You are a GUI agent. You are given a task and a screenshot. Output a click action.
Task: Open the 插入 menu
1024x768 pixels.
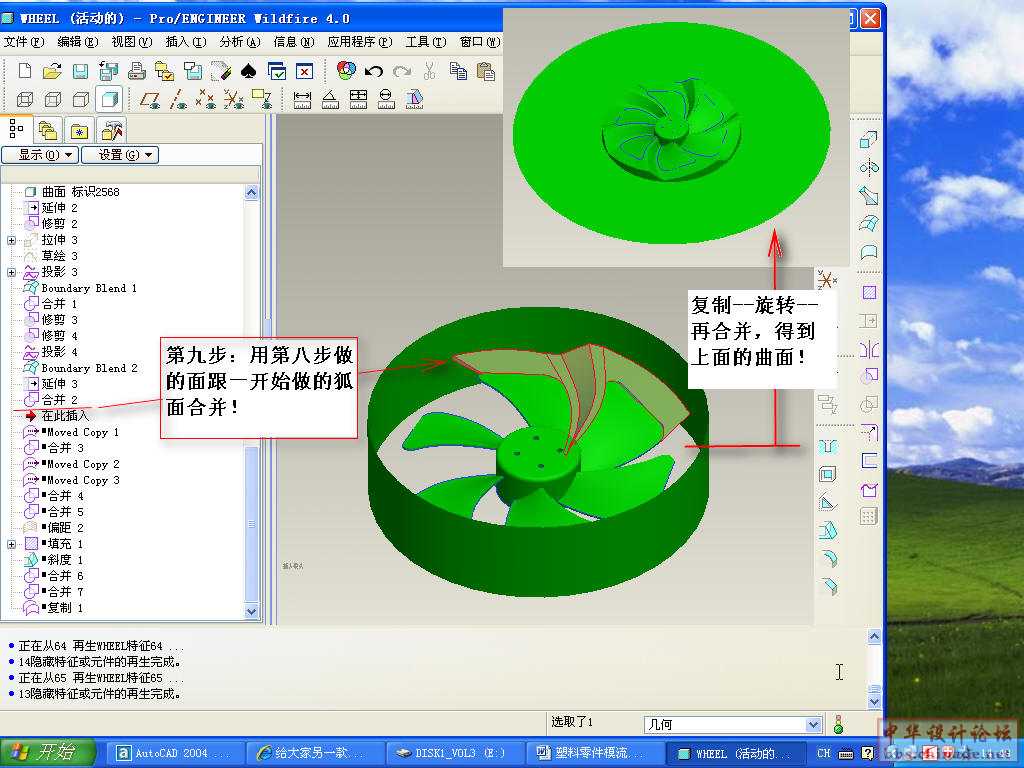click(x=185, y=42)
